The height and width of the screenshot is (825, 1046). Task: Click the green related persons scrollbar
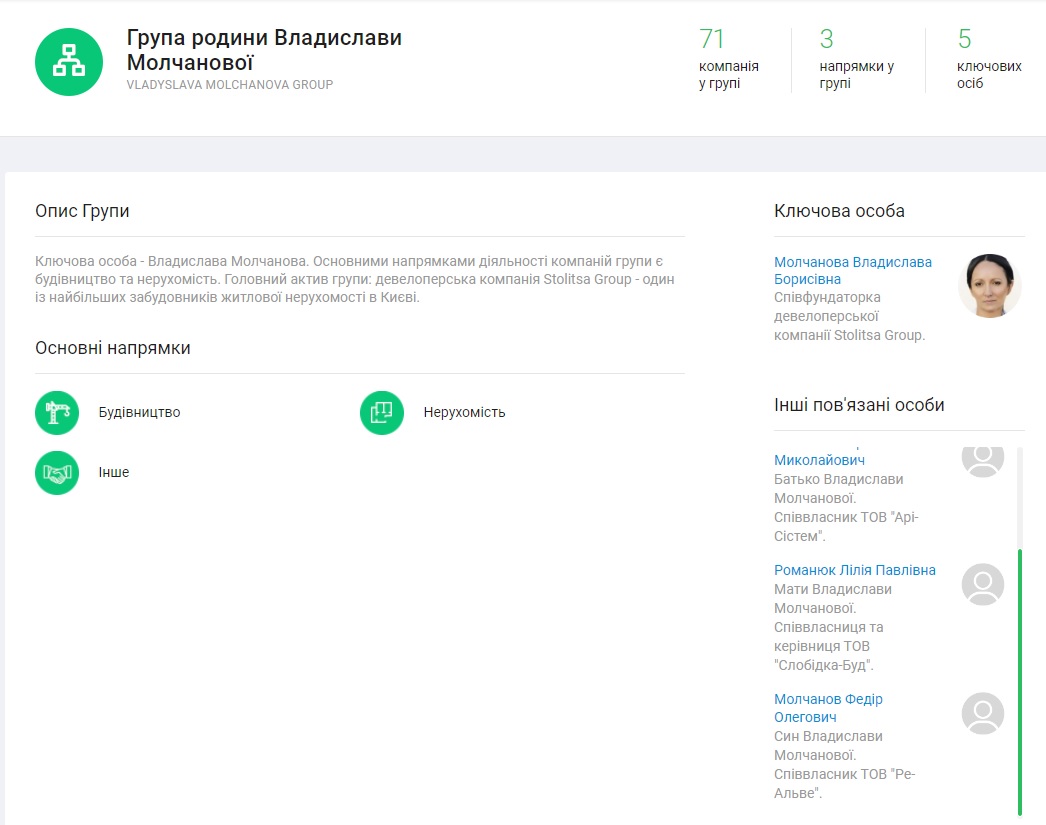point(1019,680)
